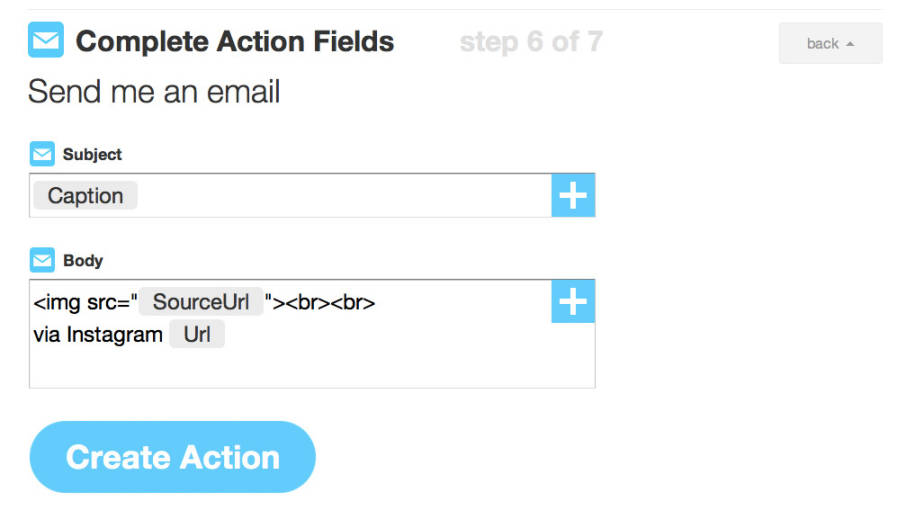Click the mail icon next to Subject label
Image resolution: width=915 pixels, height=519 pixels.
point(42,154)
